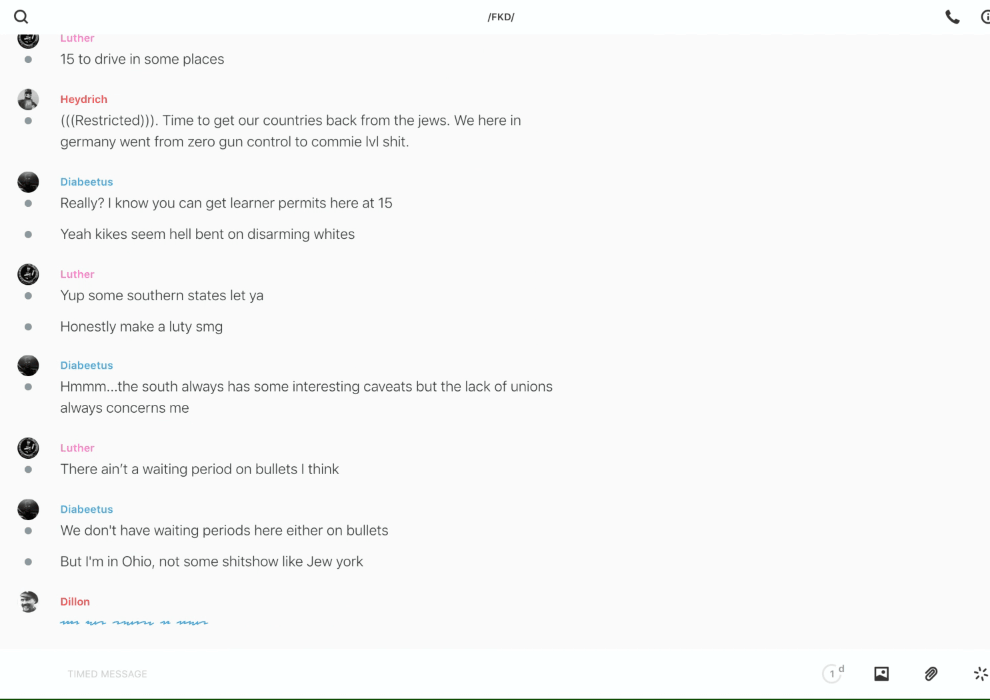990x700 pixels.
Task: Open Dillon's profile avatar
Action: [28, 602]
